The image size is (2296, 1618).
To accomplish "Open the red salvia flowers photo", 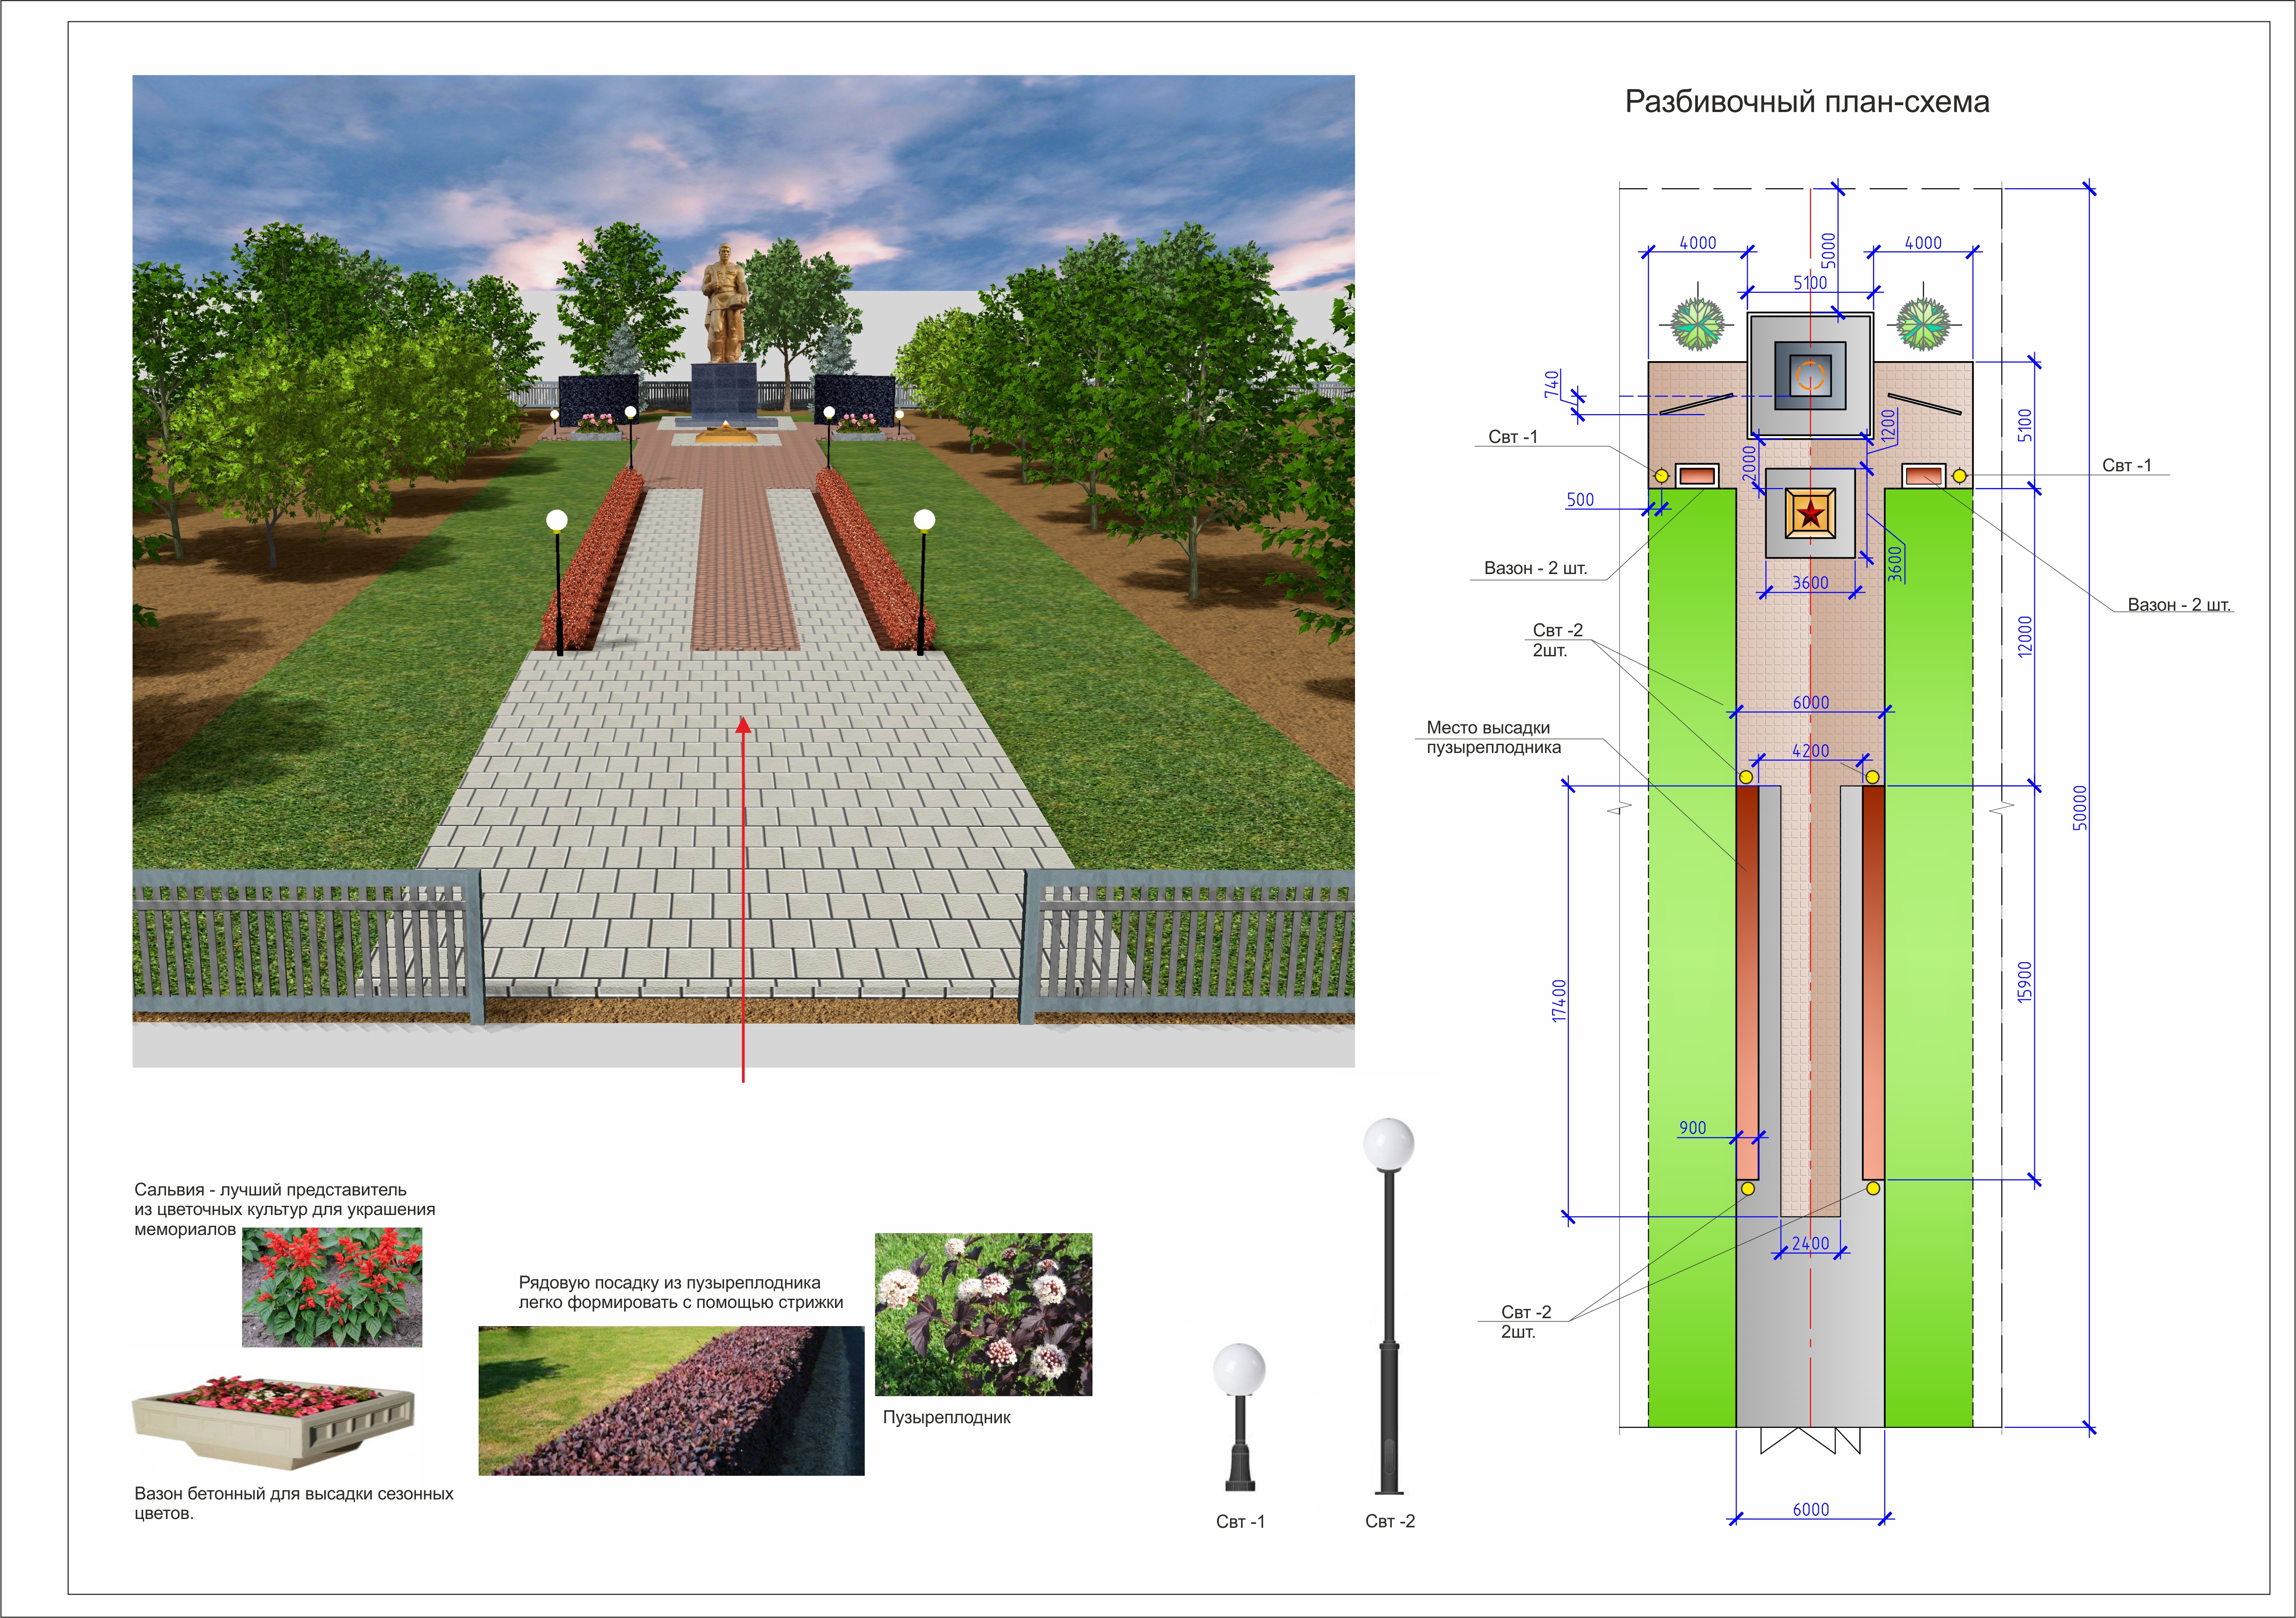I will (332, 1287).
